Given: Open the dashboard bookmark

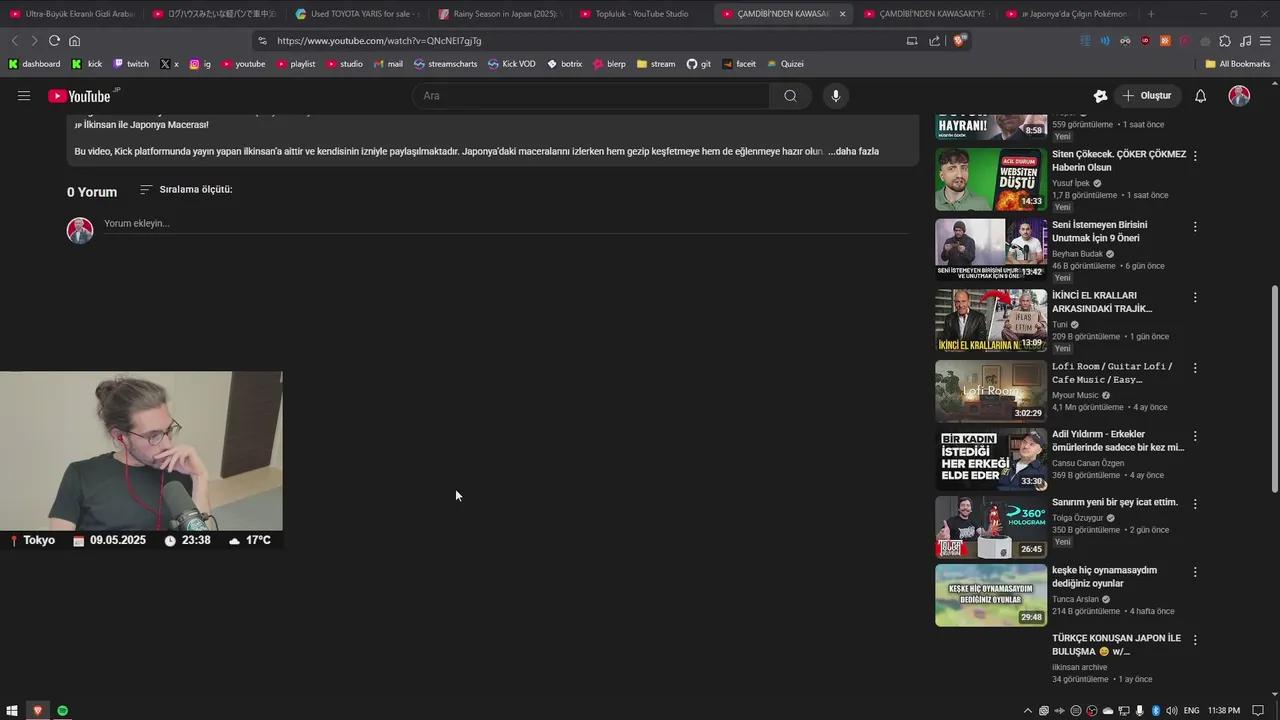Looking at the screenshot, I should pos(34,64).
